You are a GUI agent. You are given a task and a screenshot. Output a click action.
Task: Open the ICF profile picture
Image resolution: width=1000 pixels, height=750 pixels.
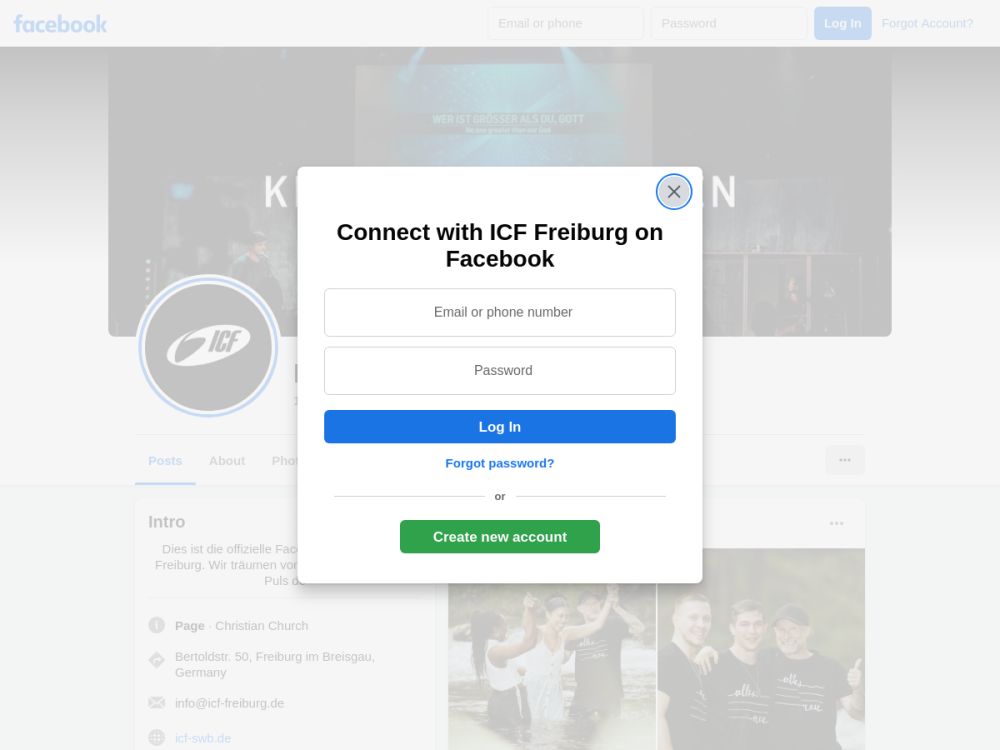click(x=208, y=346)
